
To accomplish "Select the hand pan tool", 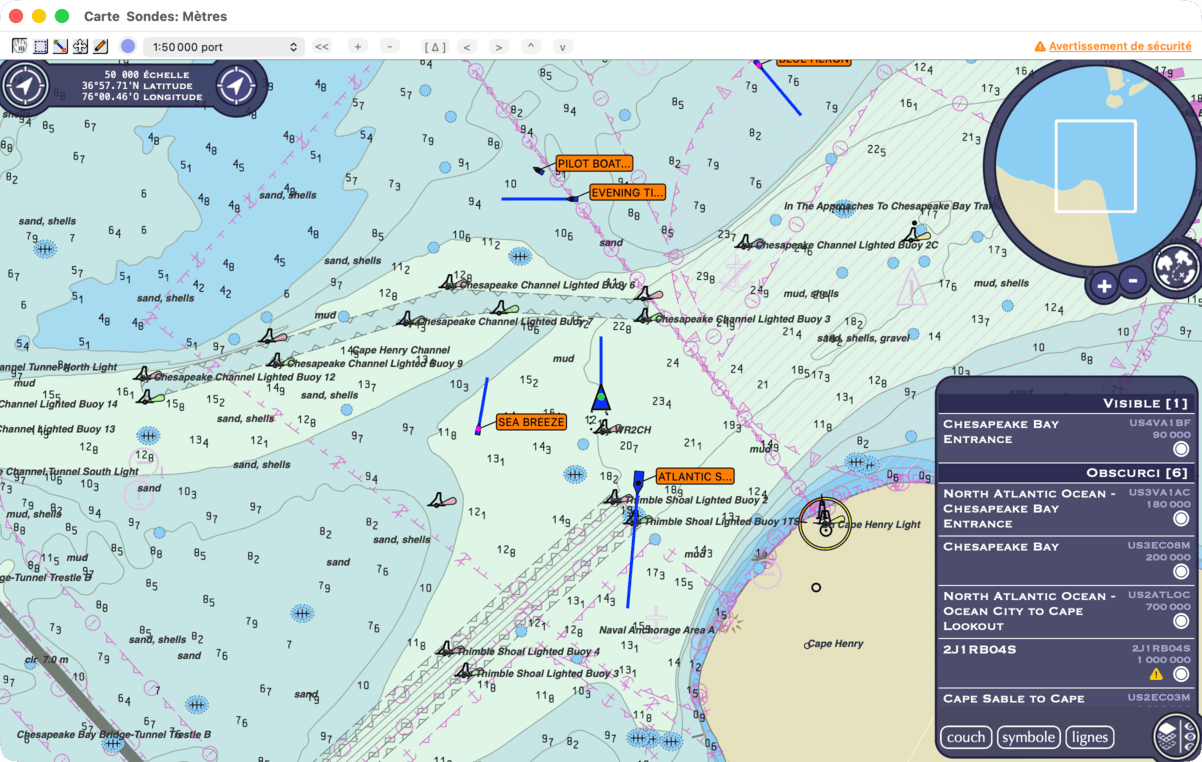I will [x=20, y=46].
